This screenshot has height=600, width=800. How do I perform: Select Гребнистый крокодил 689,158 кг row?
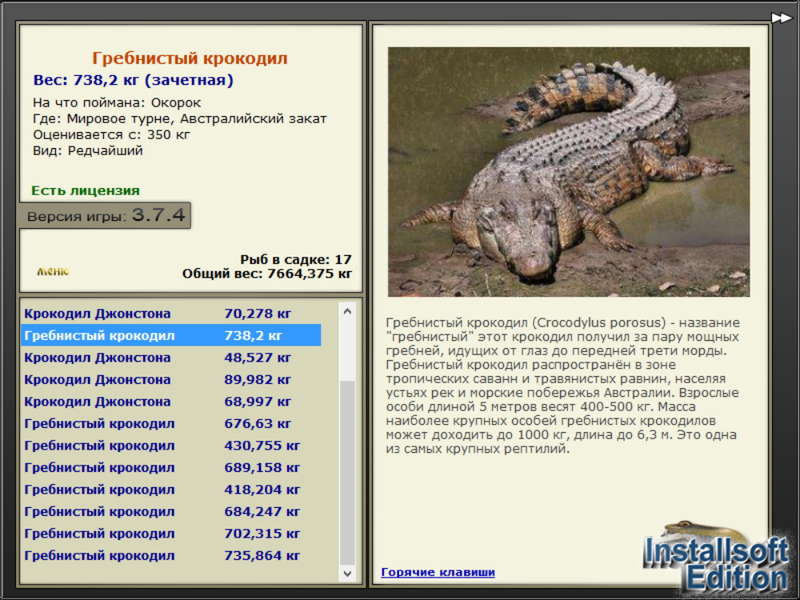[171, 467]
